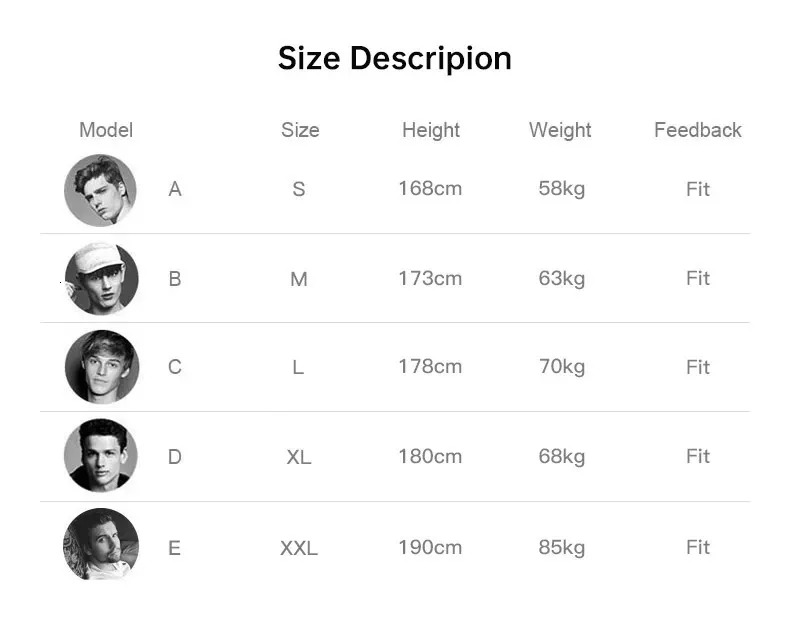Screen dimensions: 790x636
Task: Click the 173cm height value
Action: 430,278
